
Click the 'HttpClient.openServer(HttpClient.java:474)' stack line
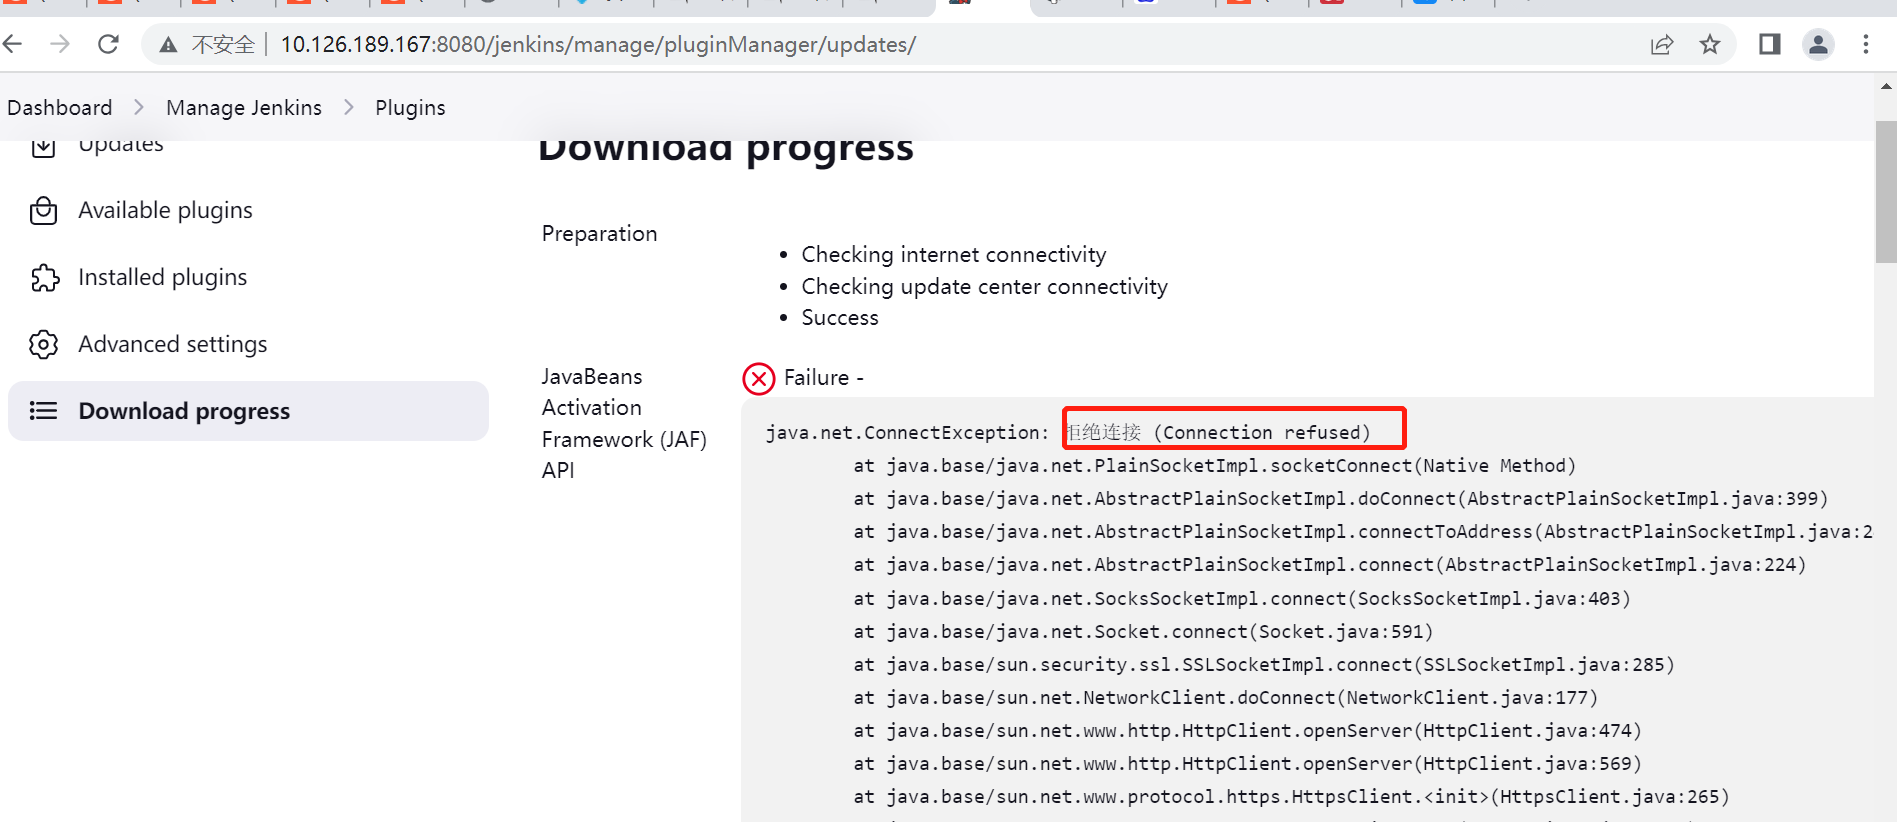(1248, 731)
